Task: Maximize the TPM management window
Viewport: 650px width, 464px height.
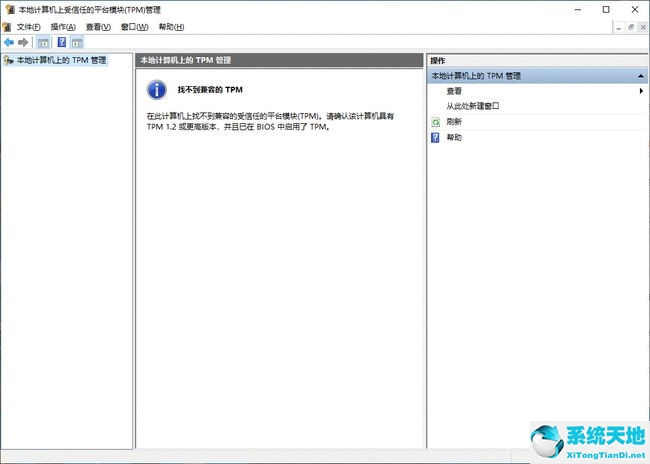Action: click(x=606, y=9)
